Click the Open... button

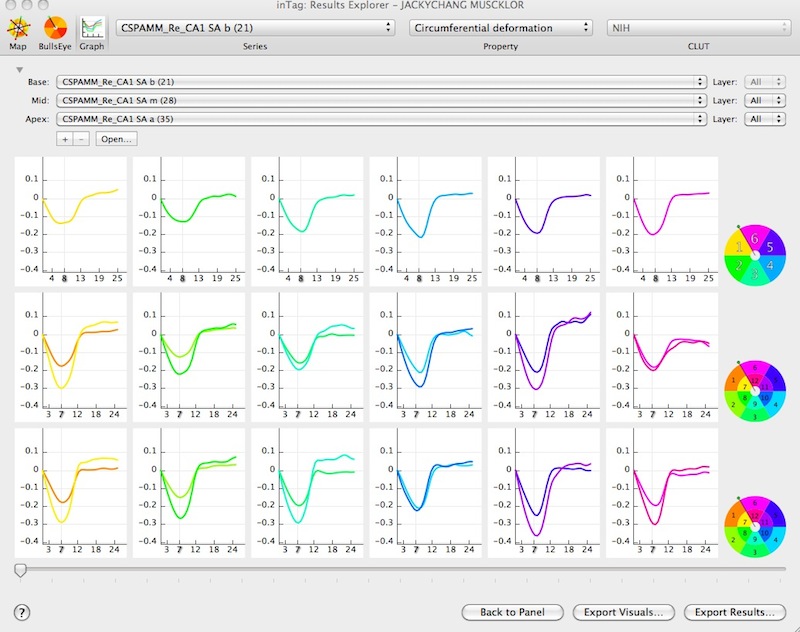point(114,138)
